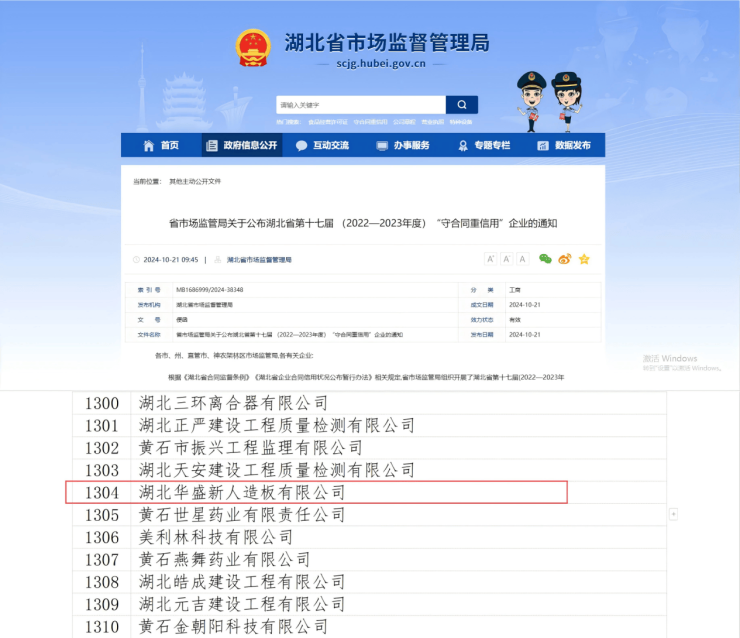Click the 守合同重信用 hot search link

pos(370,122)
